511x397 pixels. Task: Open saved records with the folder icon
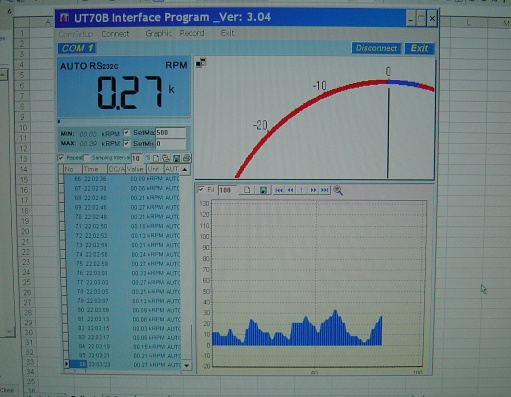pos(166,158)
